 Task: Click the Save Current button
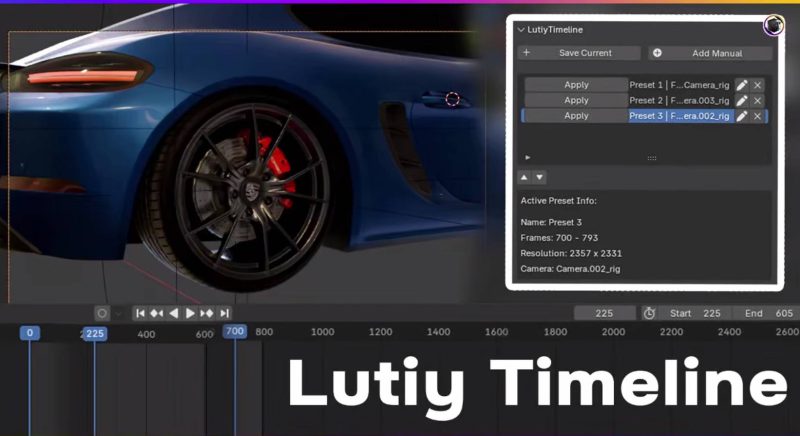tap(579, 53)
